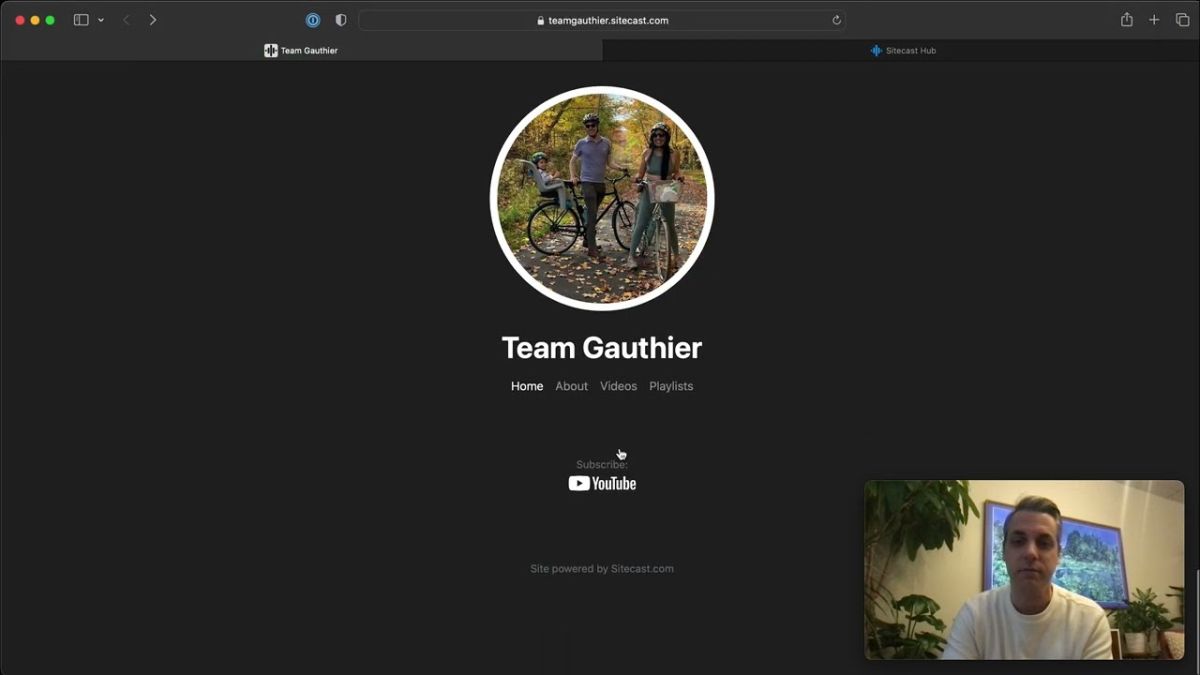
Task: Open the Videos page link
Action: pyautogui.click(x=618, y=386)
